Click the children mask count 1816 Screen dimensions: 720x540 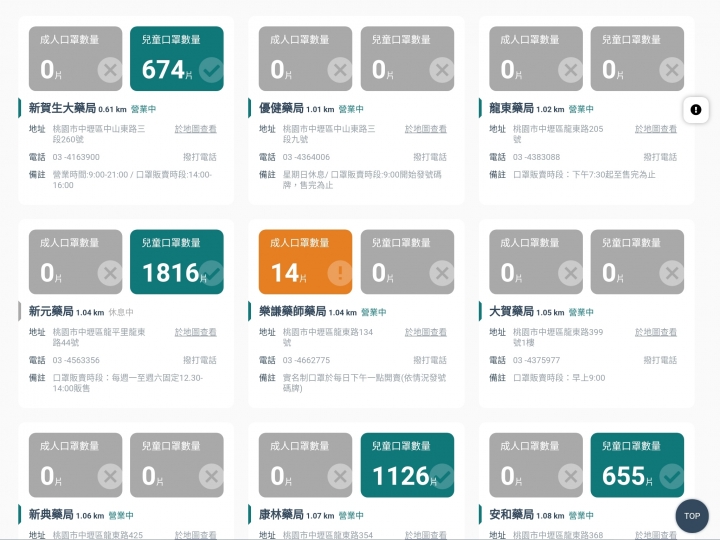pyautogui.click(x=171, y=273)
